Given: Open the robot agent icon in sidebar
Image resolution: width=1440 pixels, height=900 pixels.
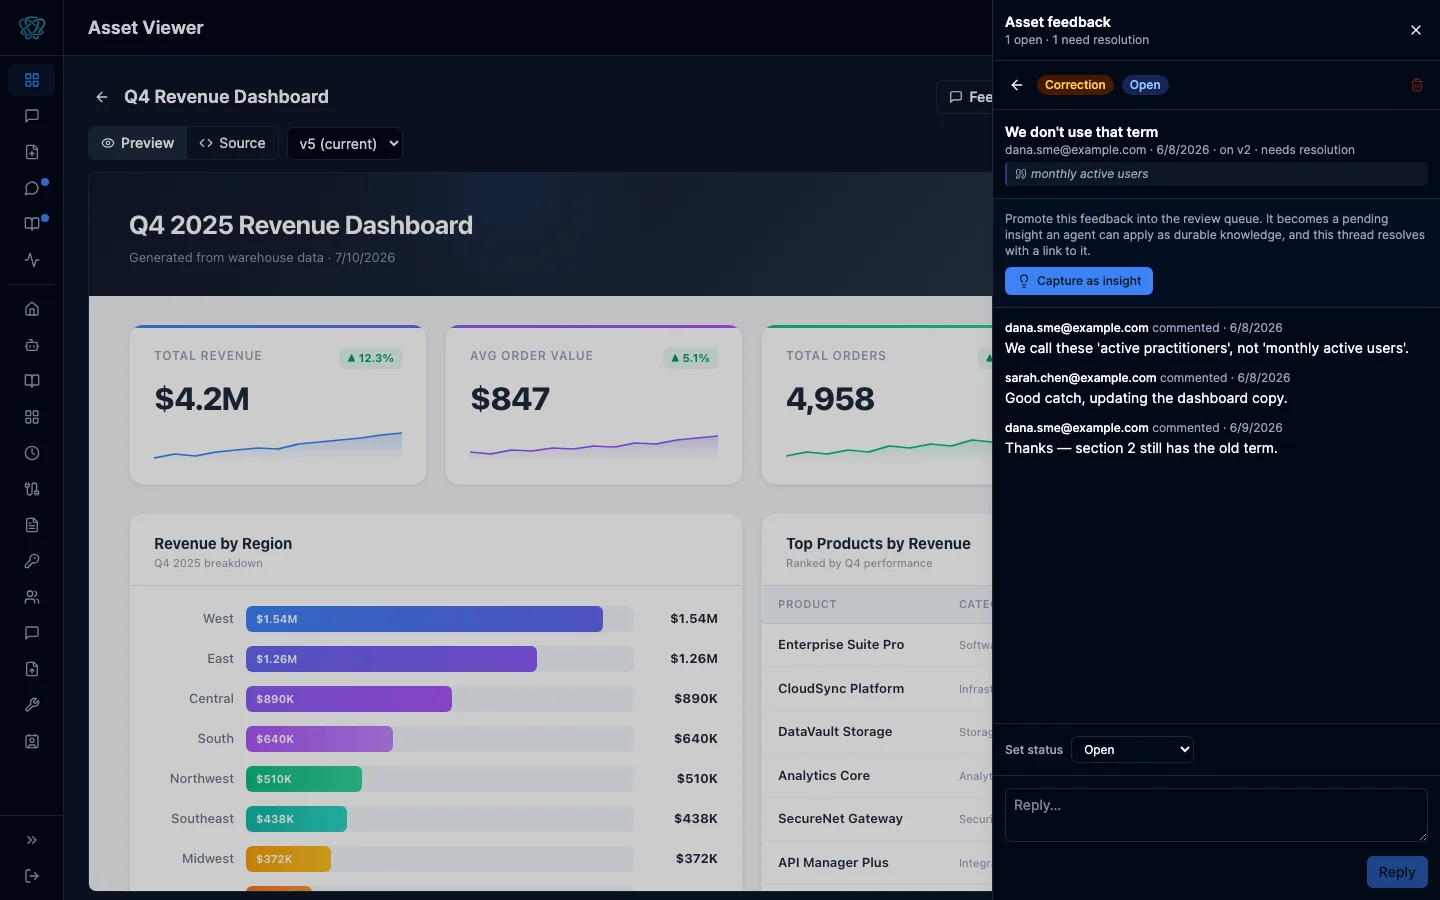Looking at the screenshot, I should pos(32,345).
